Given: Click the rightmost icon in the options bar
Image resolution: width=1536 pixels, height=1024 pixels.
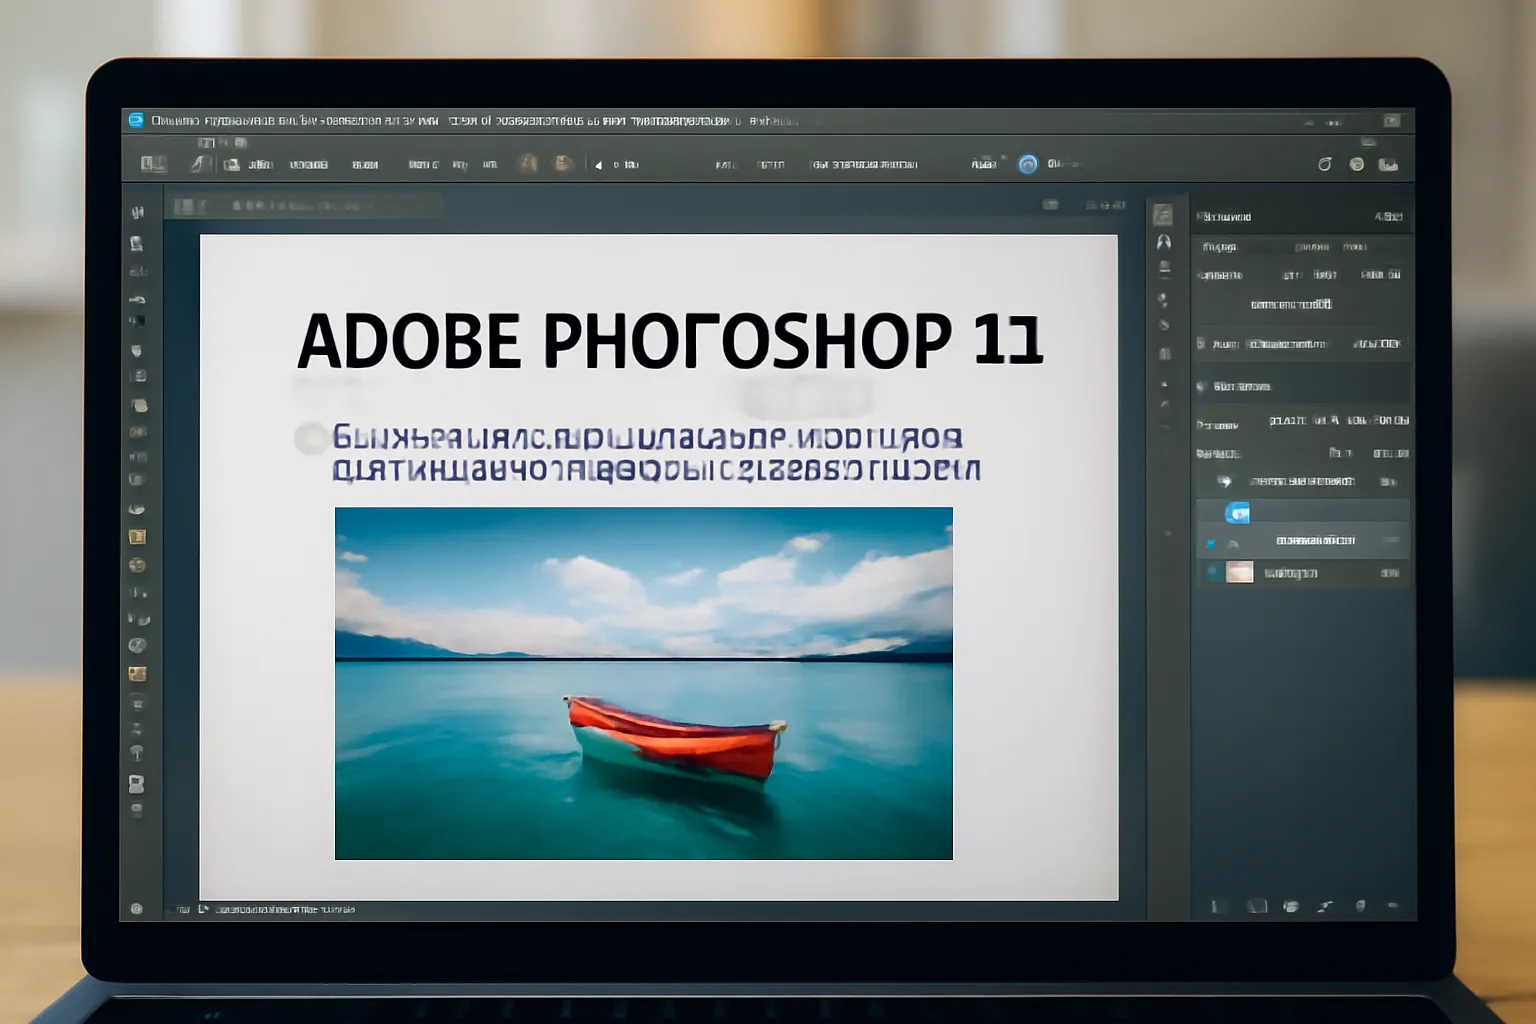Looking at the screenshot, I should point(1388,164).
